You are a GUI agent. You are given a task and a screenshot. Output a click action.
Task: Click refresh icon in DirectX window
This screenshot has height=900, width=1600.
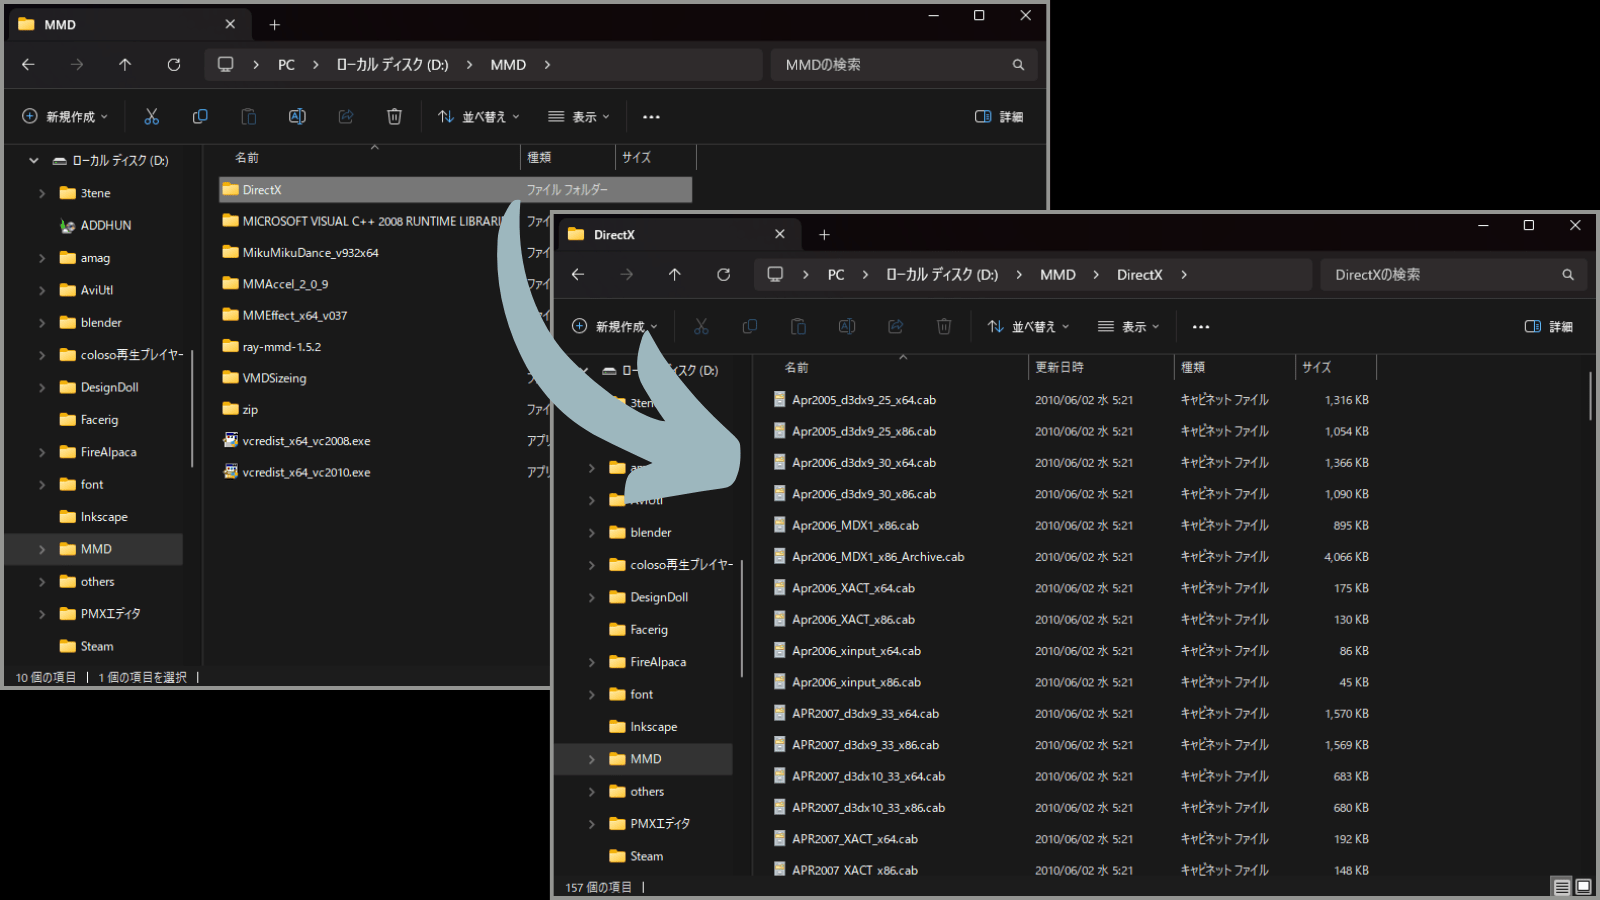point(723,275)
